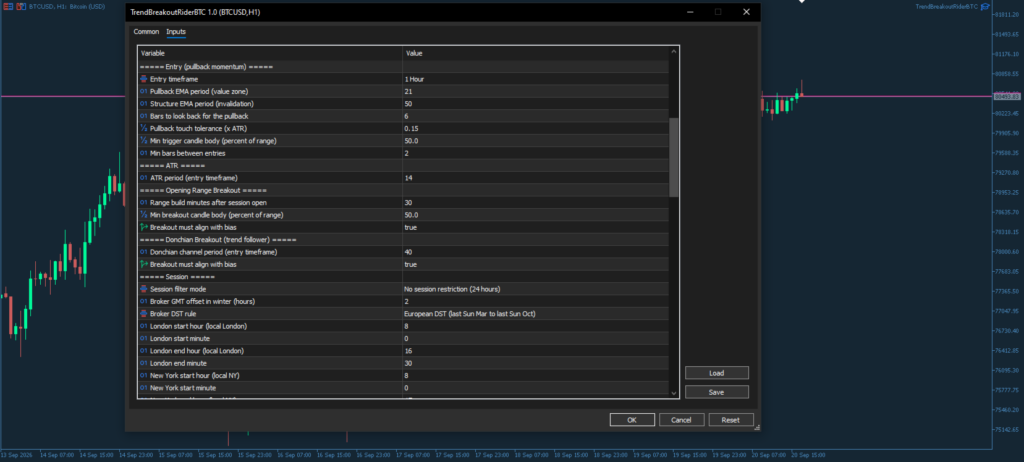The image size is (1024, 462).
Task: Click the Cancel button
Action: click(x=681, y=420)
